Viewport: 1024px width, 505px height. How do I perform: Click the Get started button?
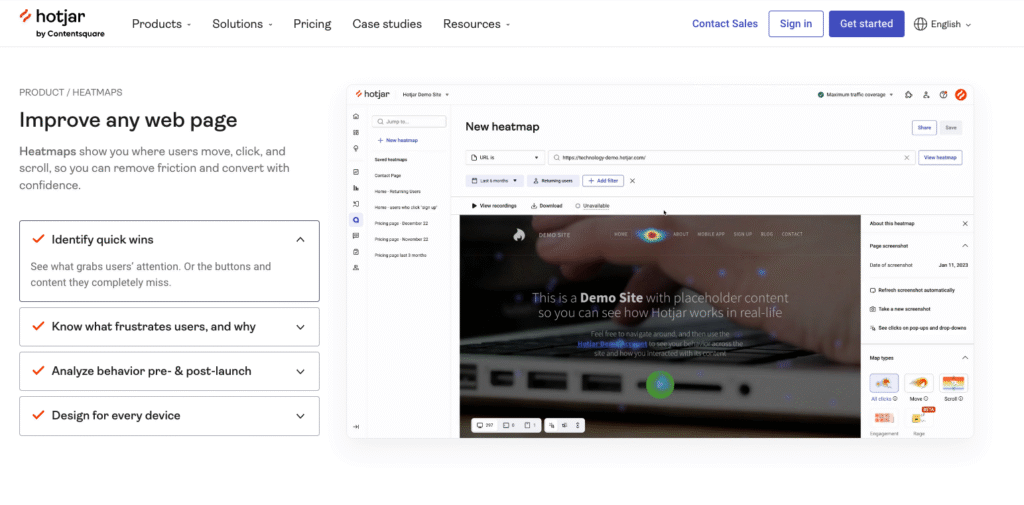[867, 24]
